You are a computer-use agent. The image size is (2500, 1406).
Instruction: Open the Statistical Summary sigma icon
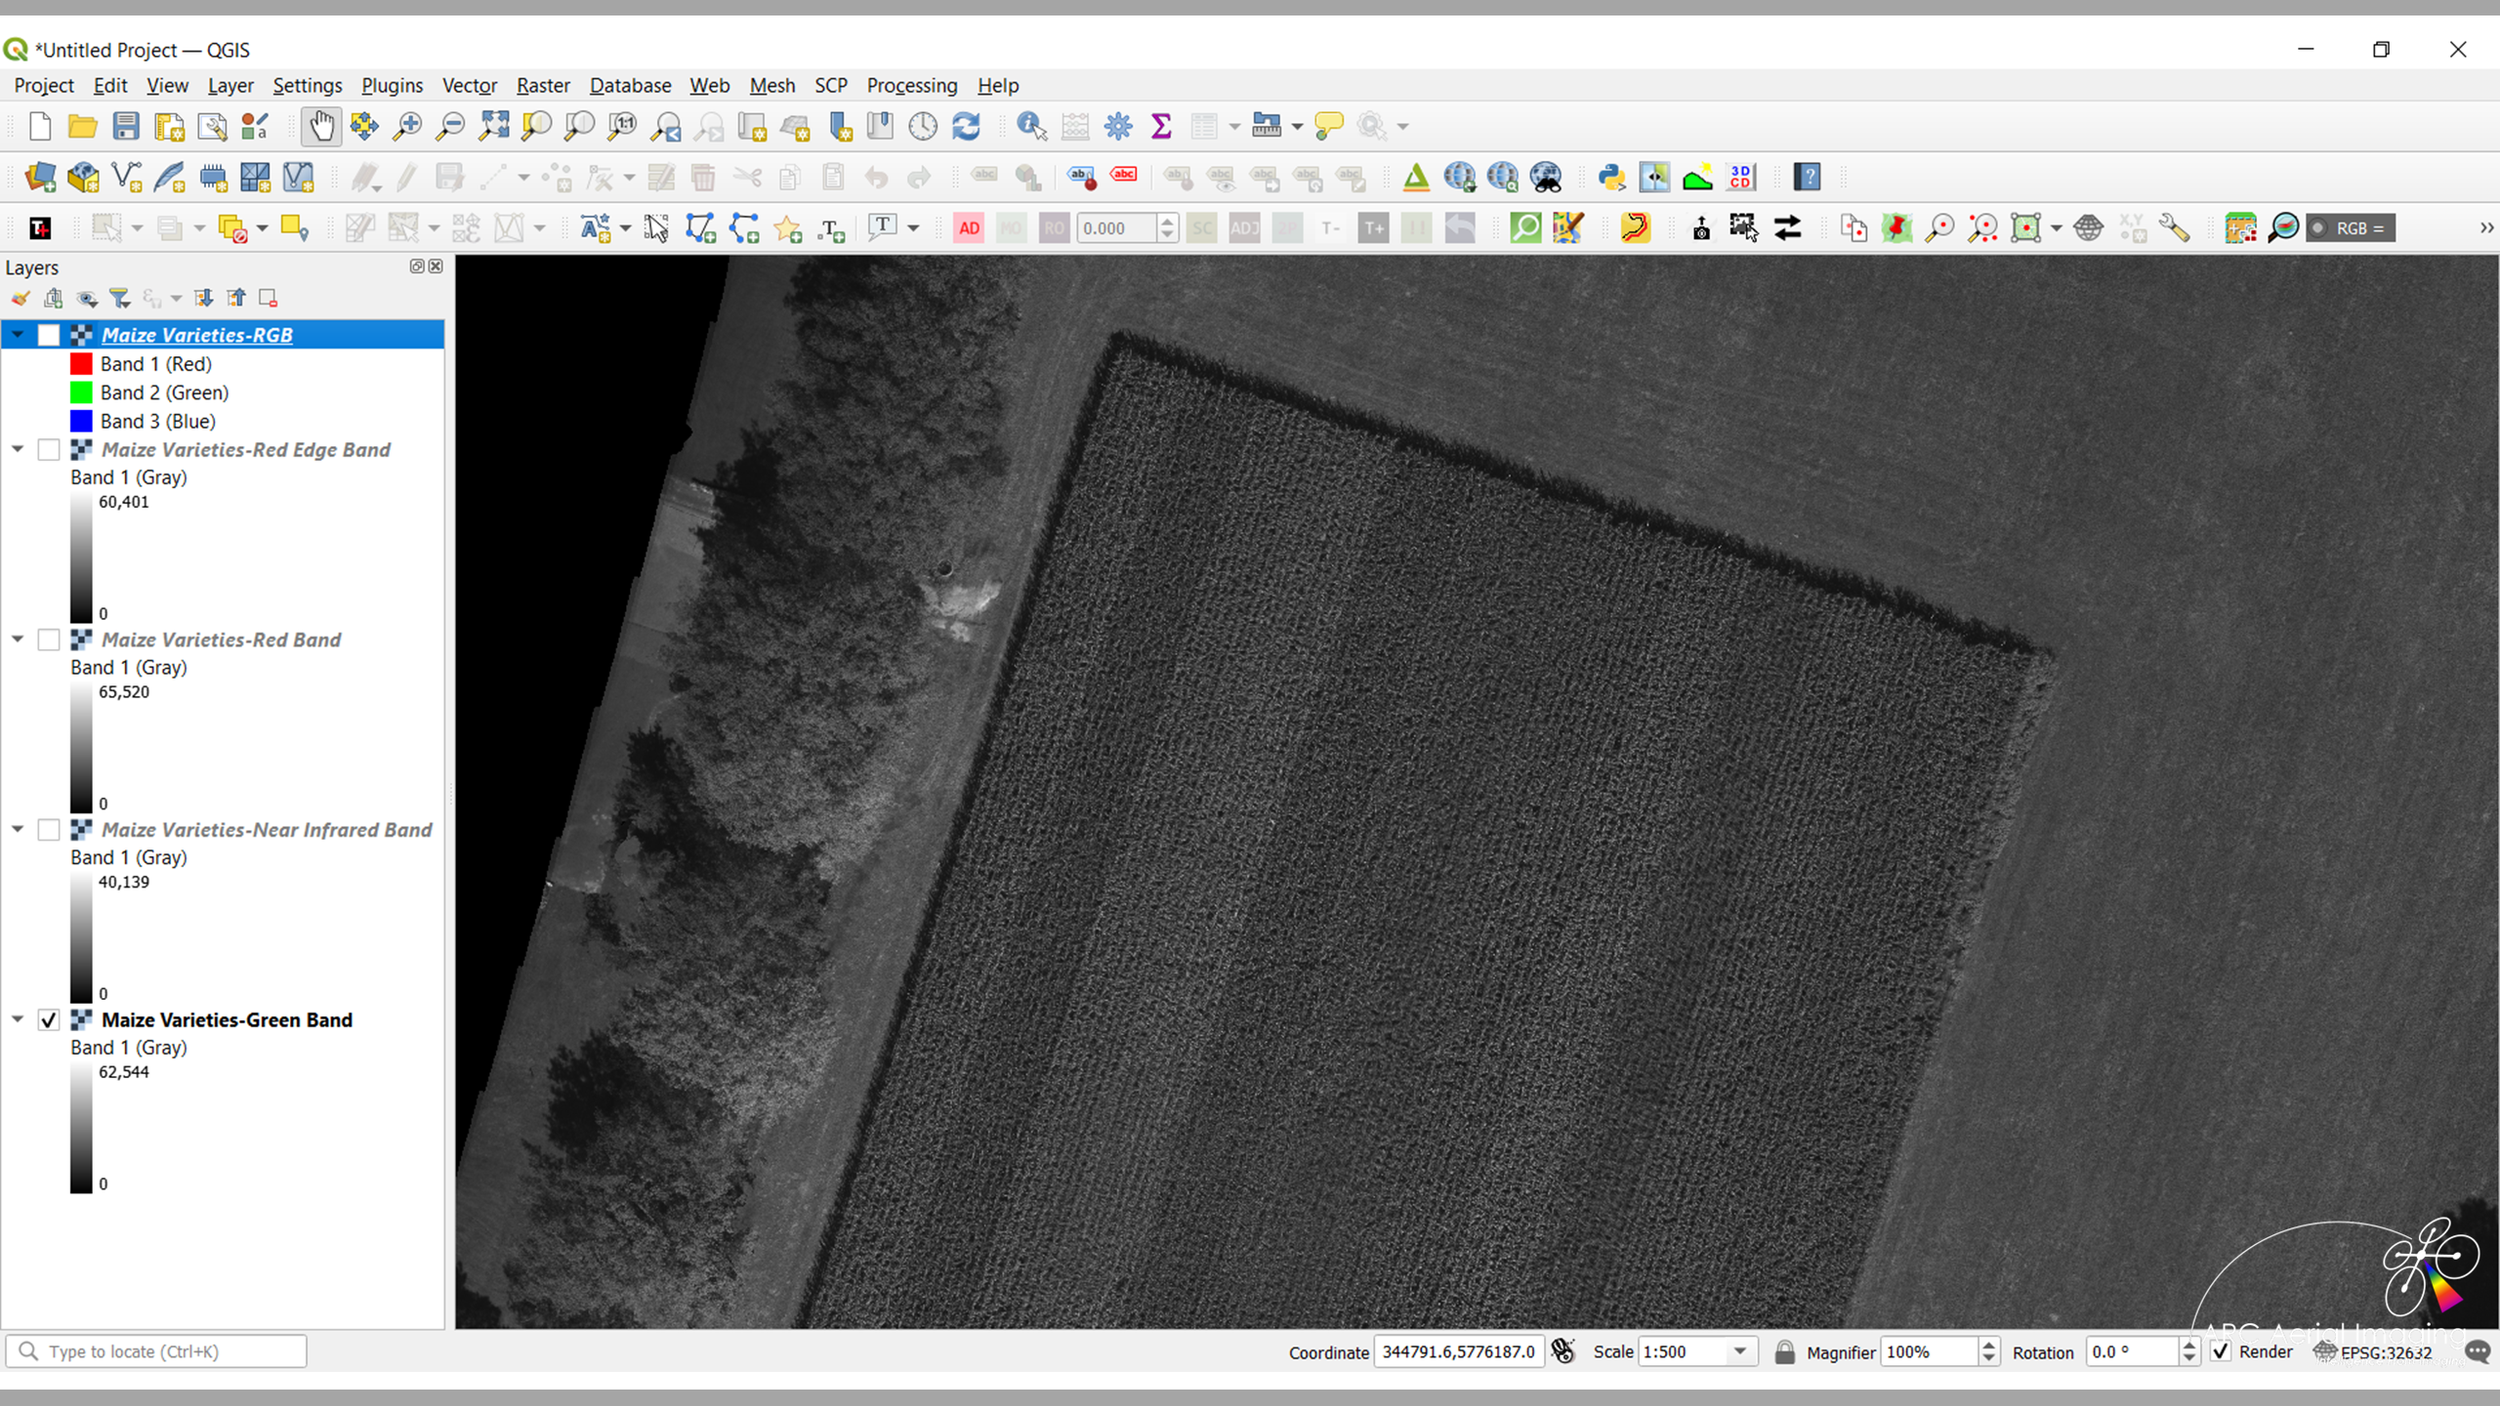[1161, 126]
